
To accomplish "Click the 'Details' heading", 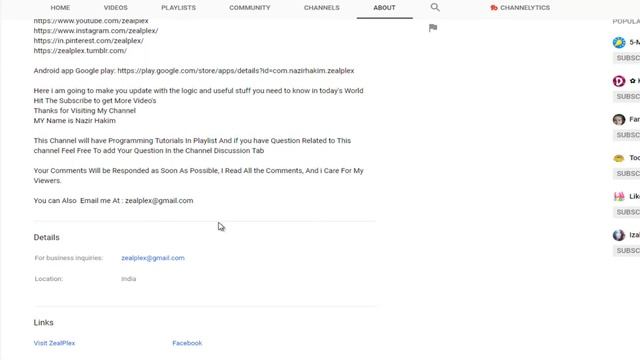I will click(47, 238).
